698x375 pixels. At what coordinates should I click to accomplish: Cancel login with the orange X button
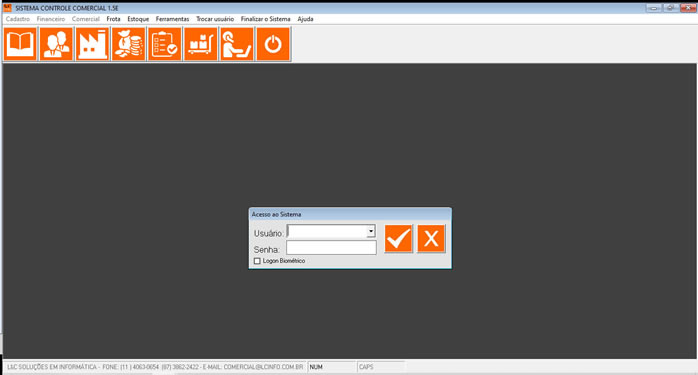click(x=431, y=239)
